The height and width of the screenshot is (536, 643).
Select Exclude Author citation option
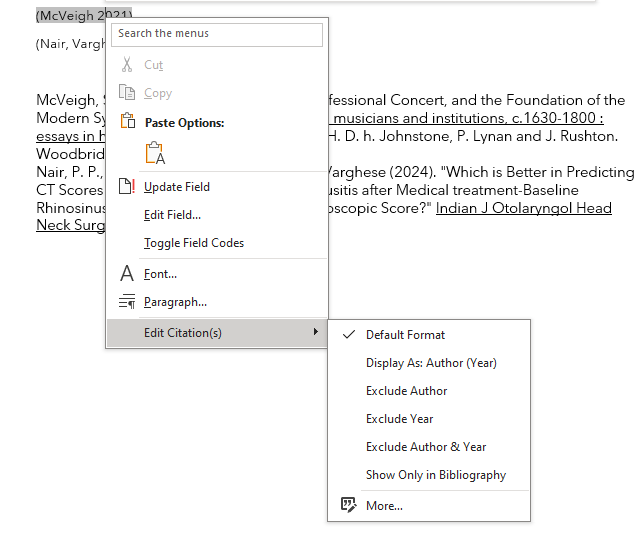[x=406, y=391]
